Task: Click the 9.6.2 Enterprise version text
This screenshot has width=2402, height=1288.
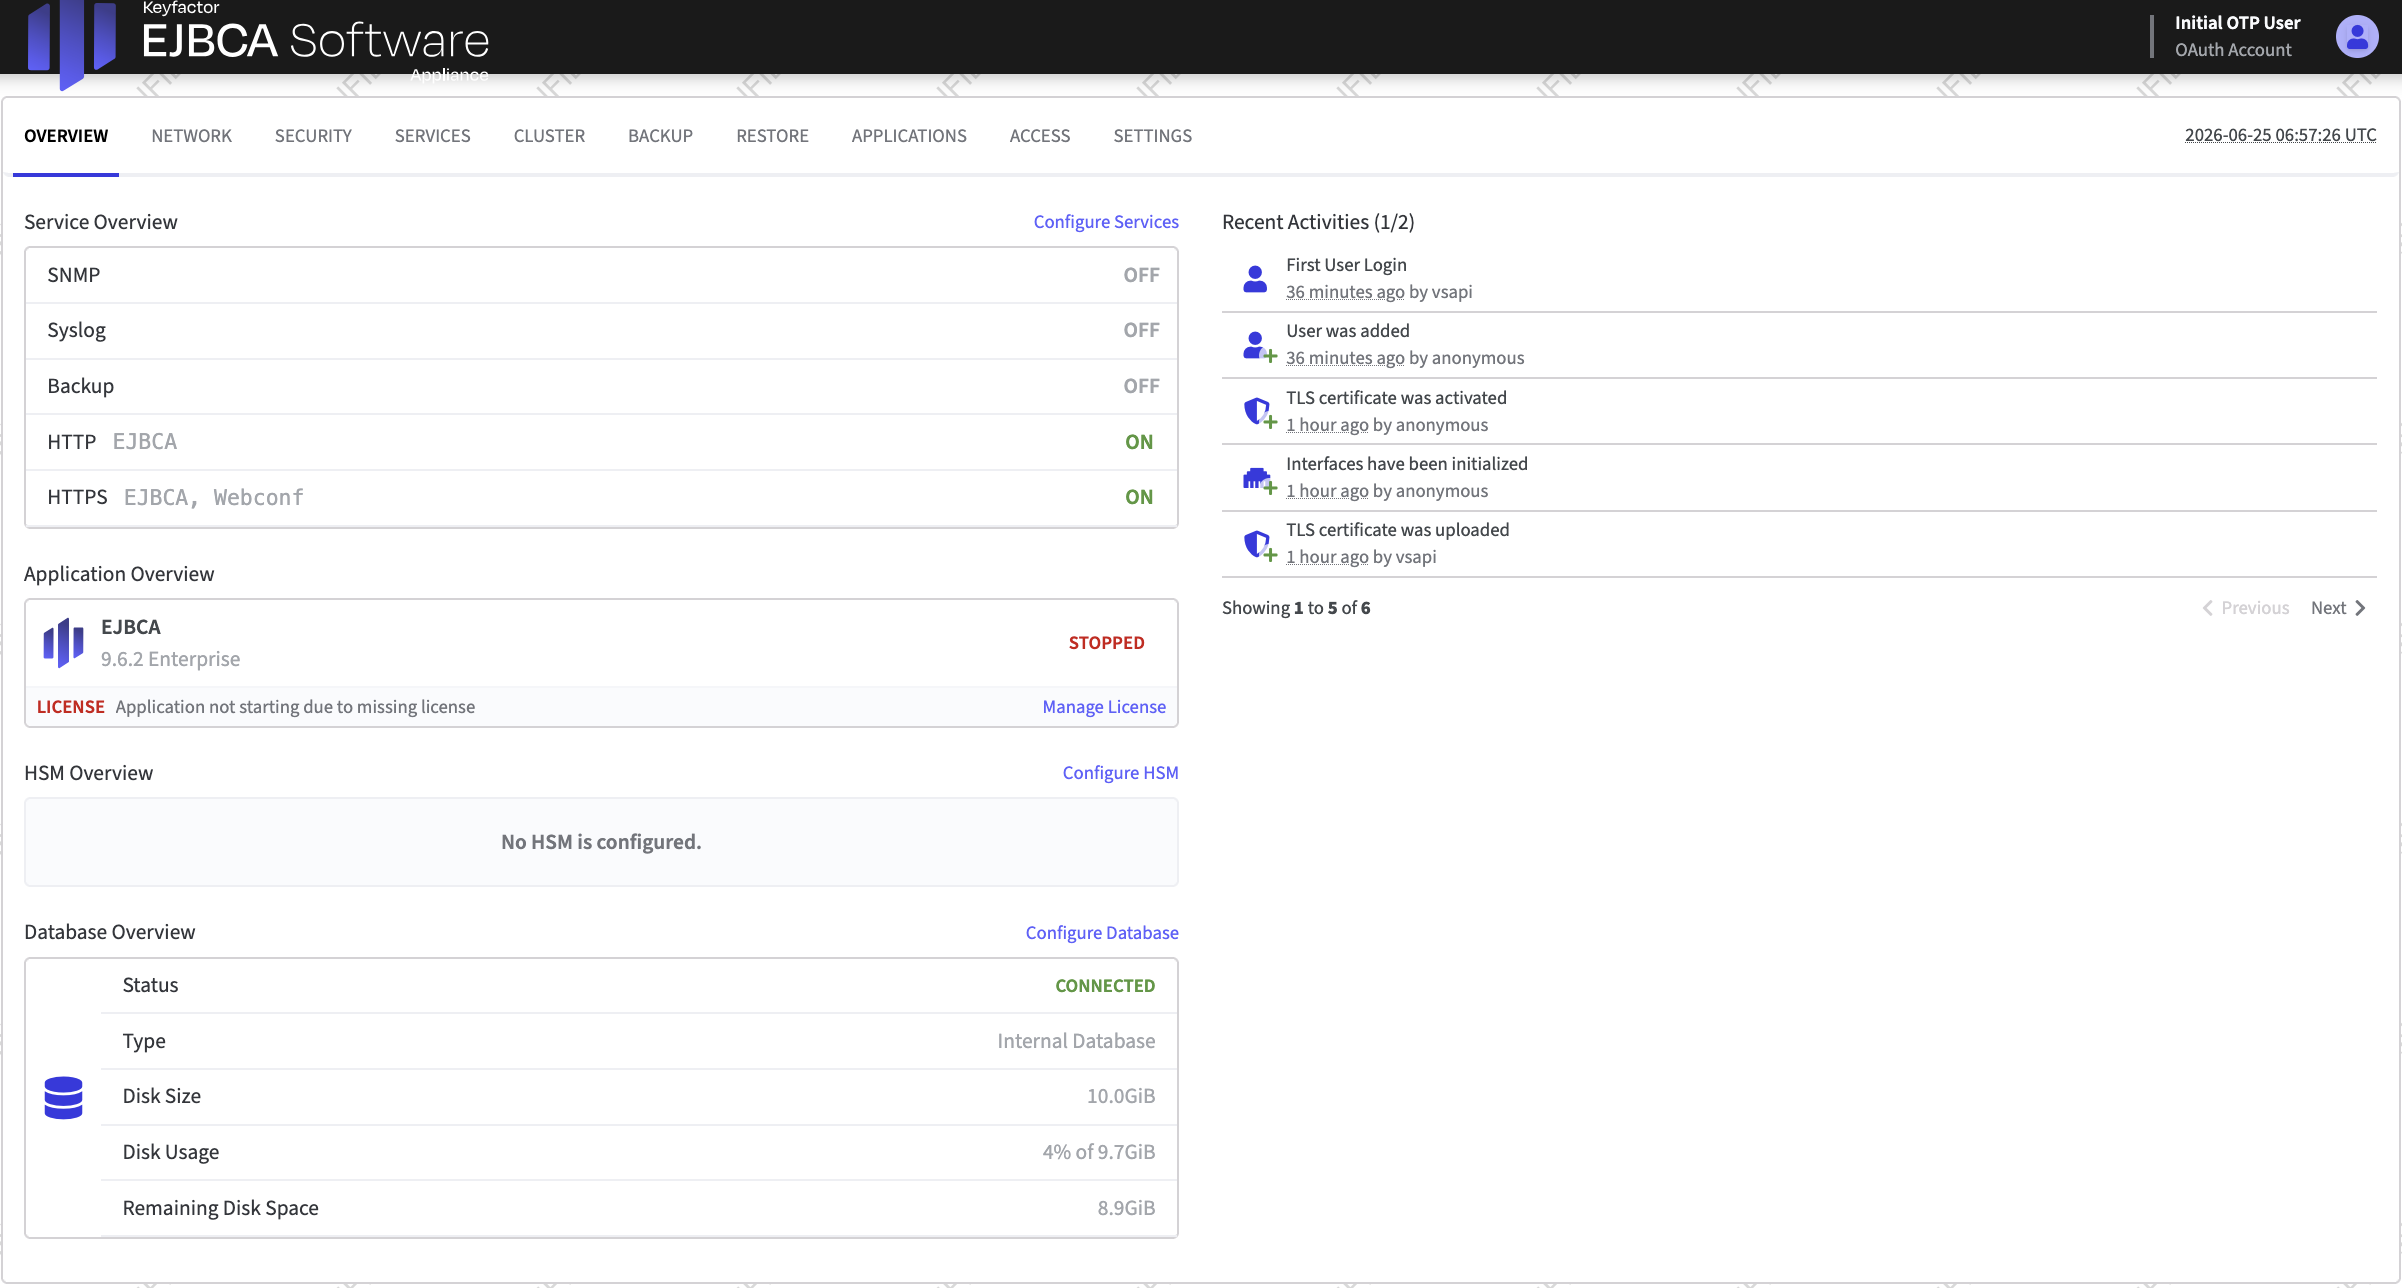Action: click(x=170, y=659)
